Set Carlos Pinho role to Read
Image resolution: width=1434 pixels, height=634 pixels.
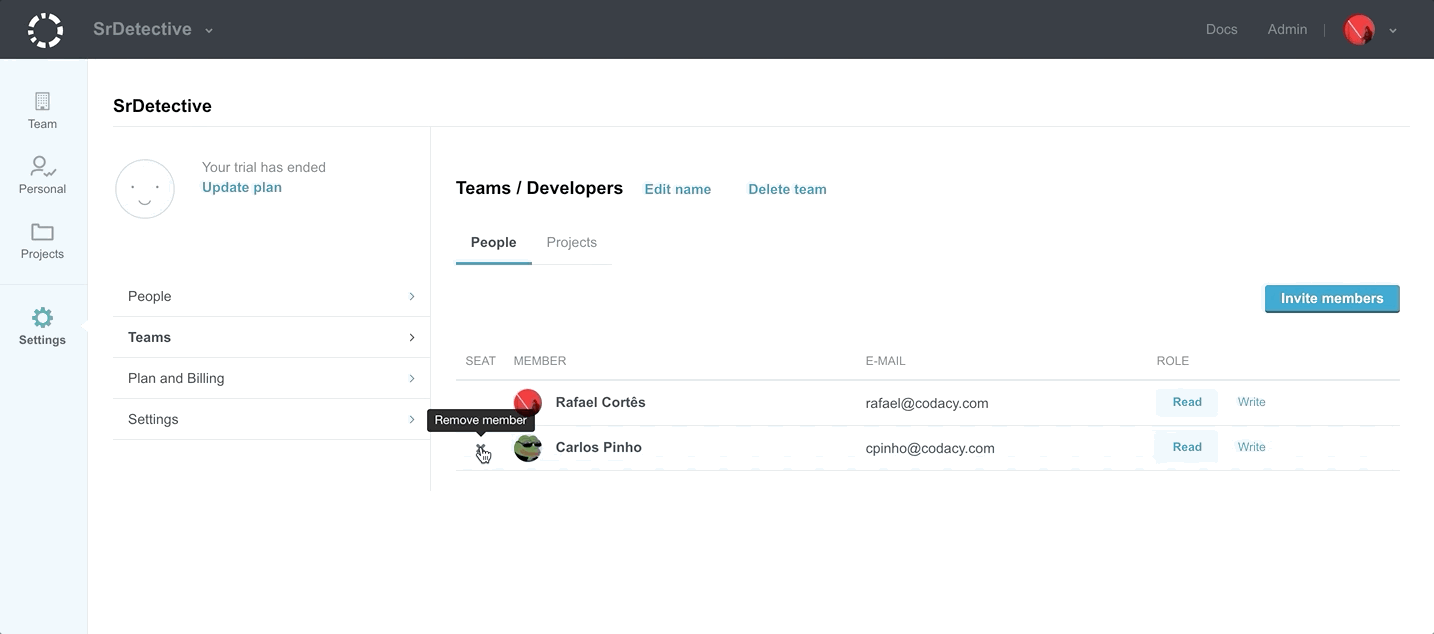pos(1186,447)
